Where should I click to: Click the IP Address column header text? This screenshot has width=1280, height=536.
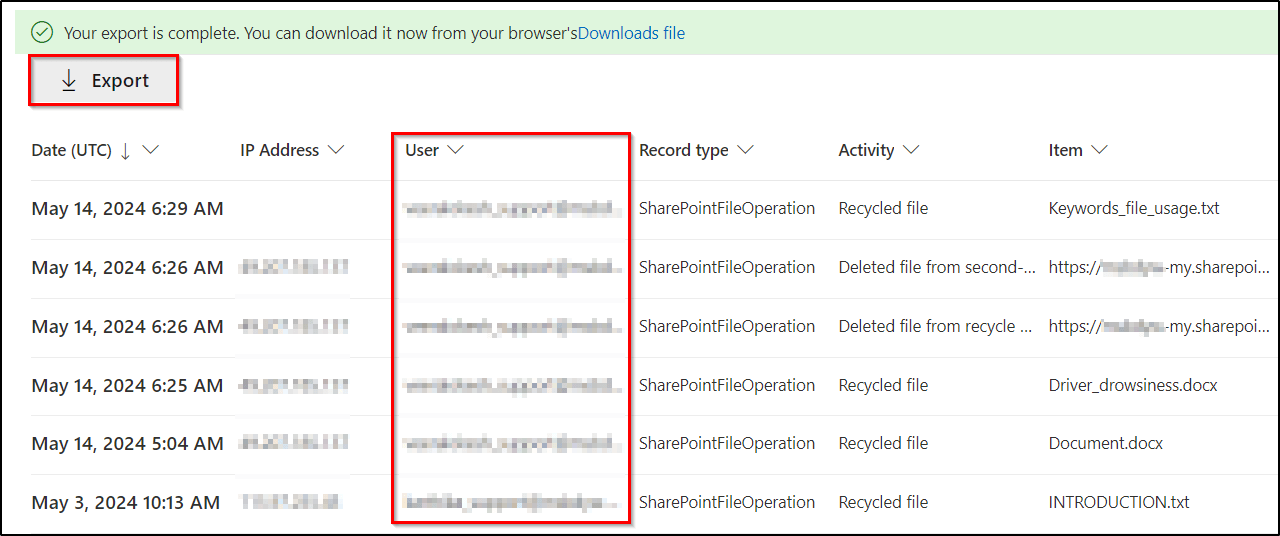click(x=280, y=150)
